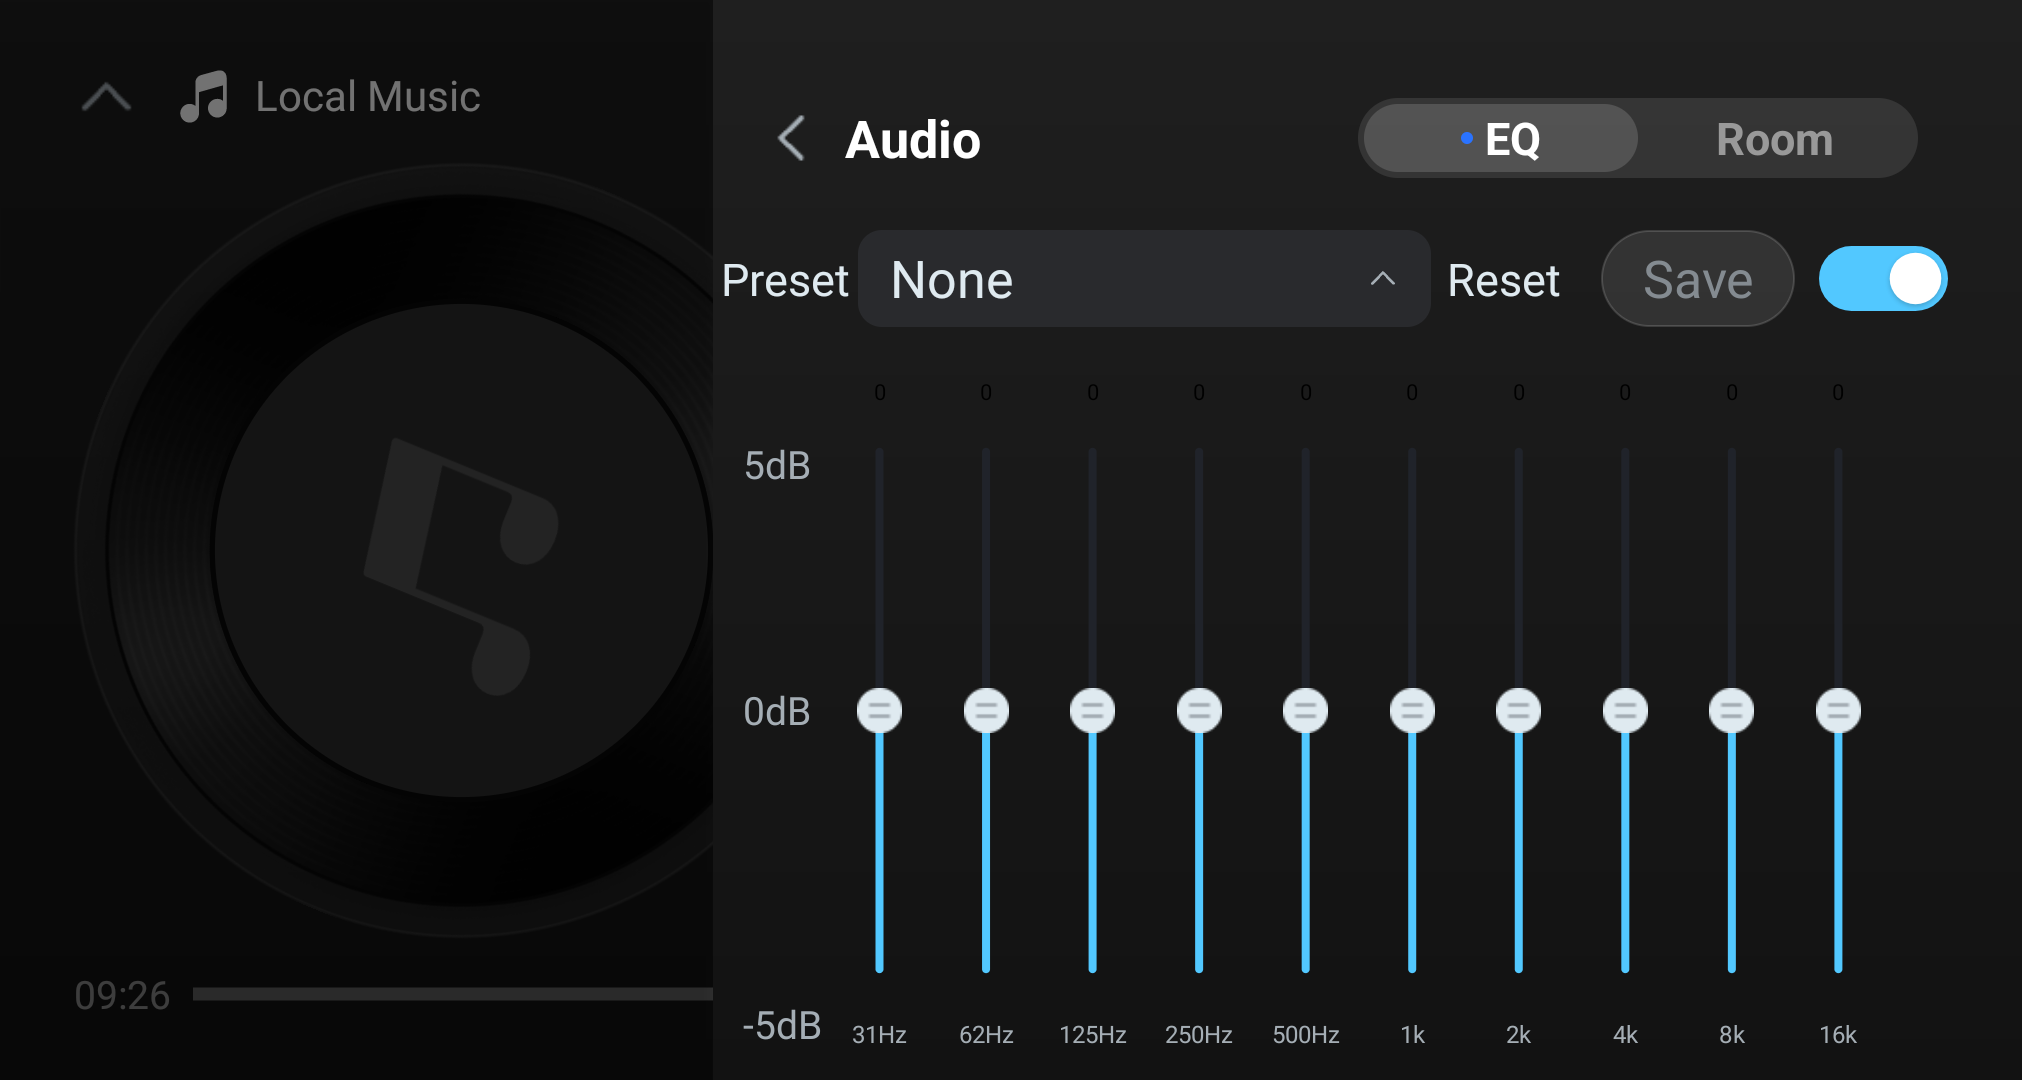Click the 125Hz band slider handle
This screenshot has height=1080, width=2022.
(x=1093, y=711)
